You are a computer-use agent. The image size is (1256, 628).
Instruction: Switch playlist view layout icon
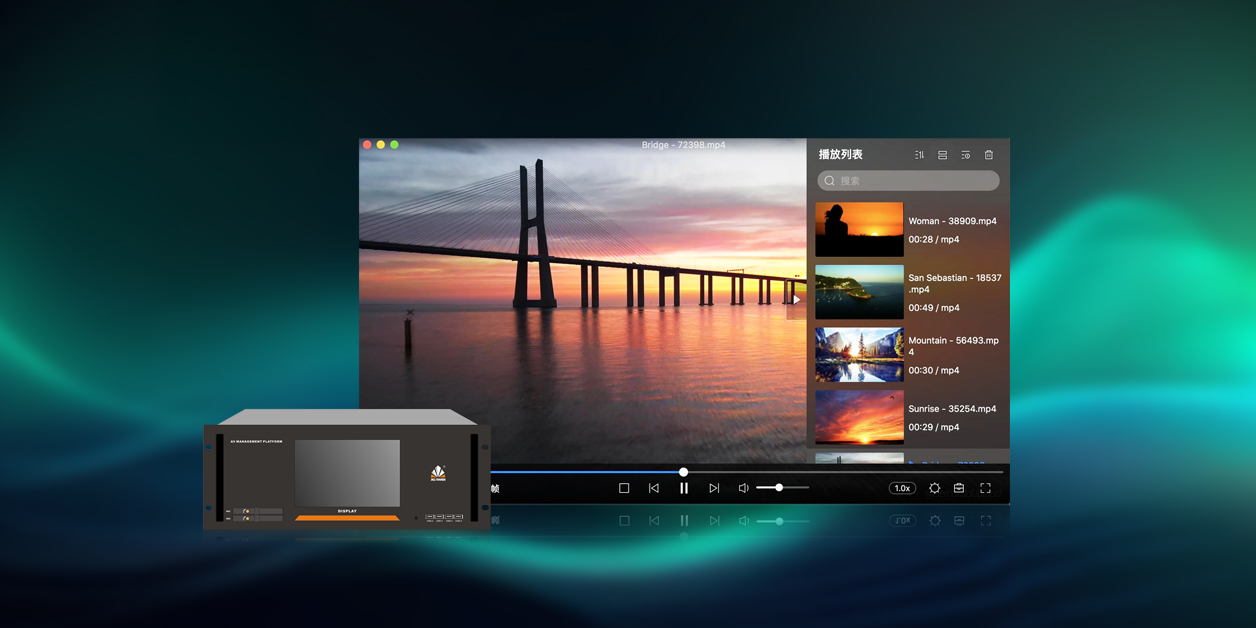pos(942,155)
